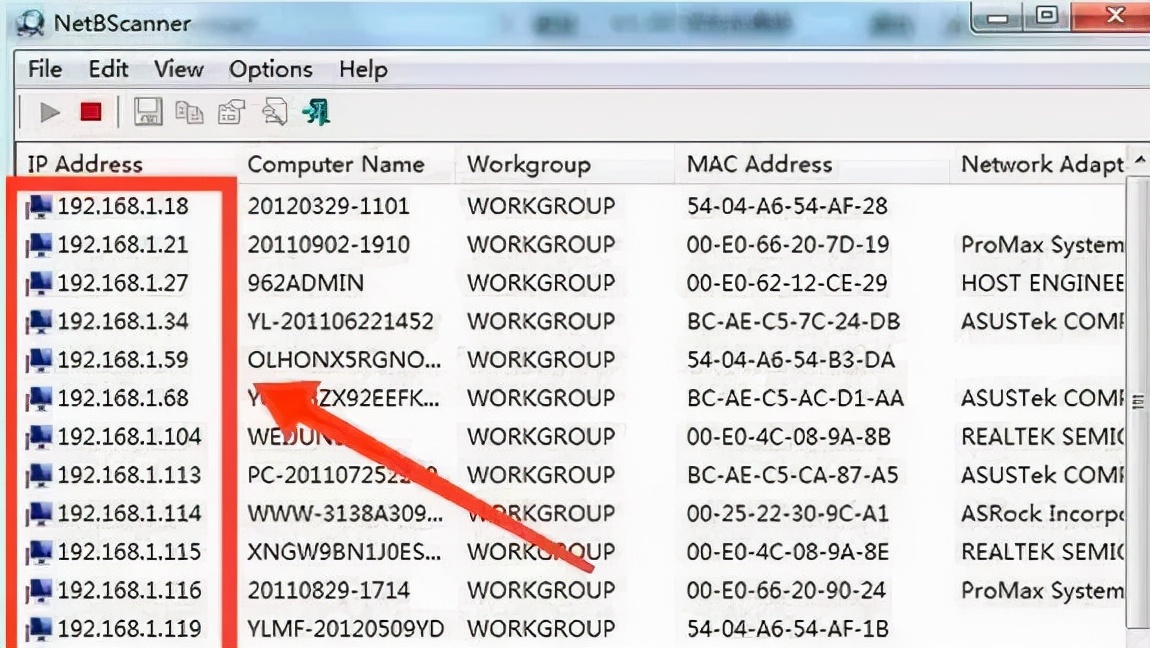Click computer name 20120329-1101
The height and width of the screenshot is (648, 1150).
328,206
